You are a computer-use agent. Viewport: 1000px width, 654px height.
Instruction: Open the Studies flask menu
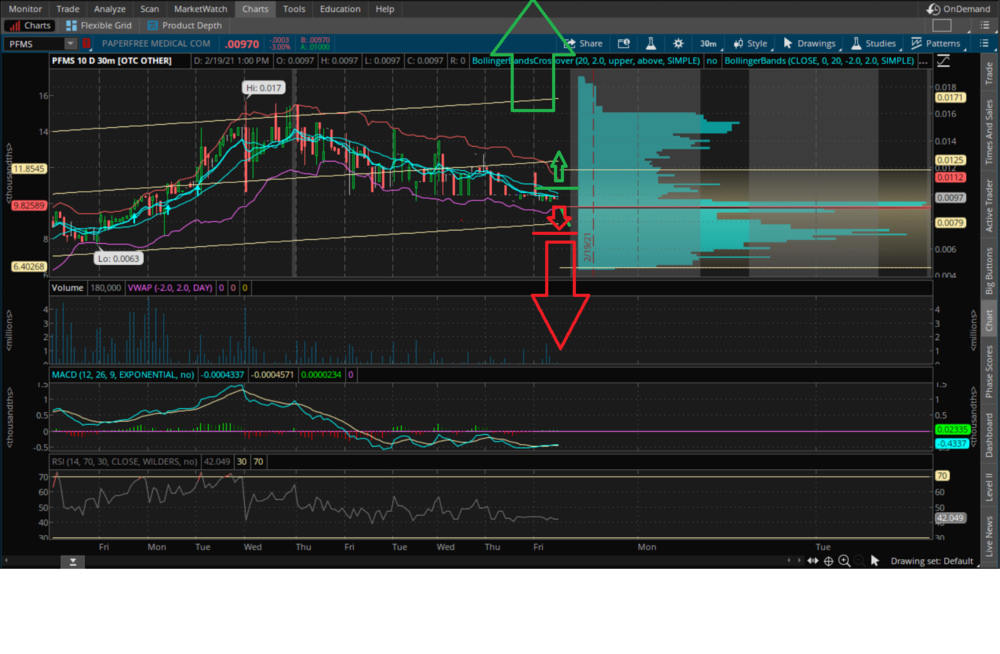873,43
